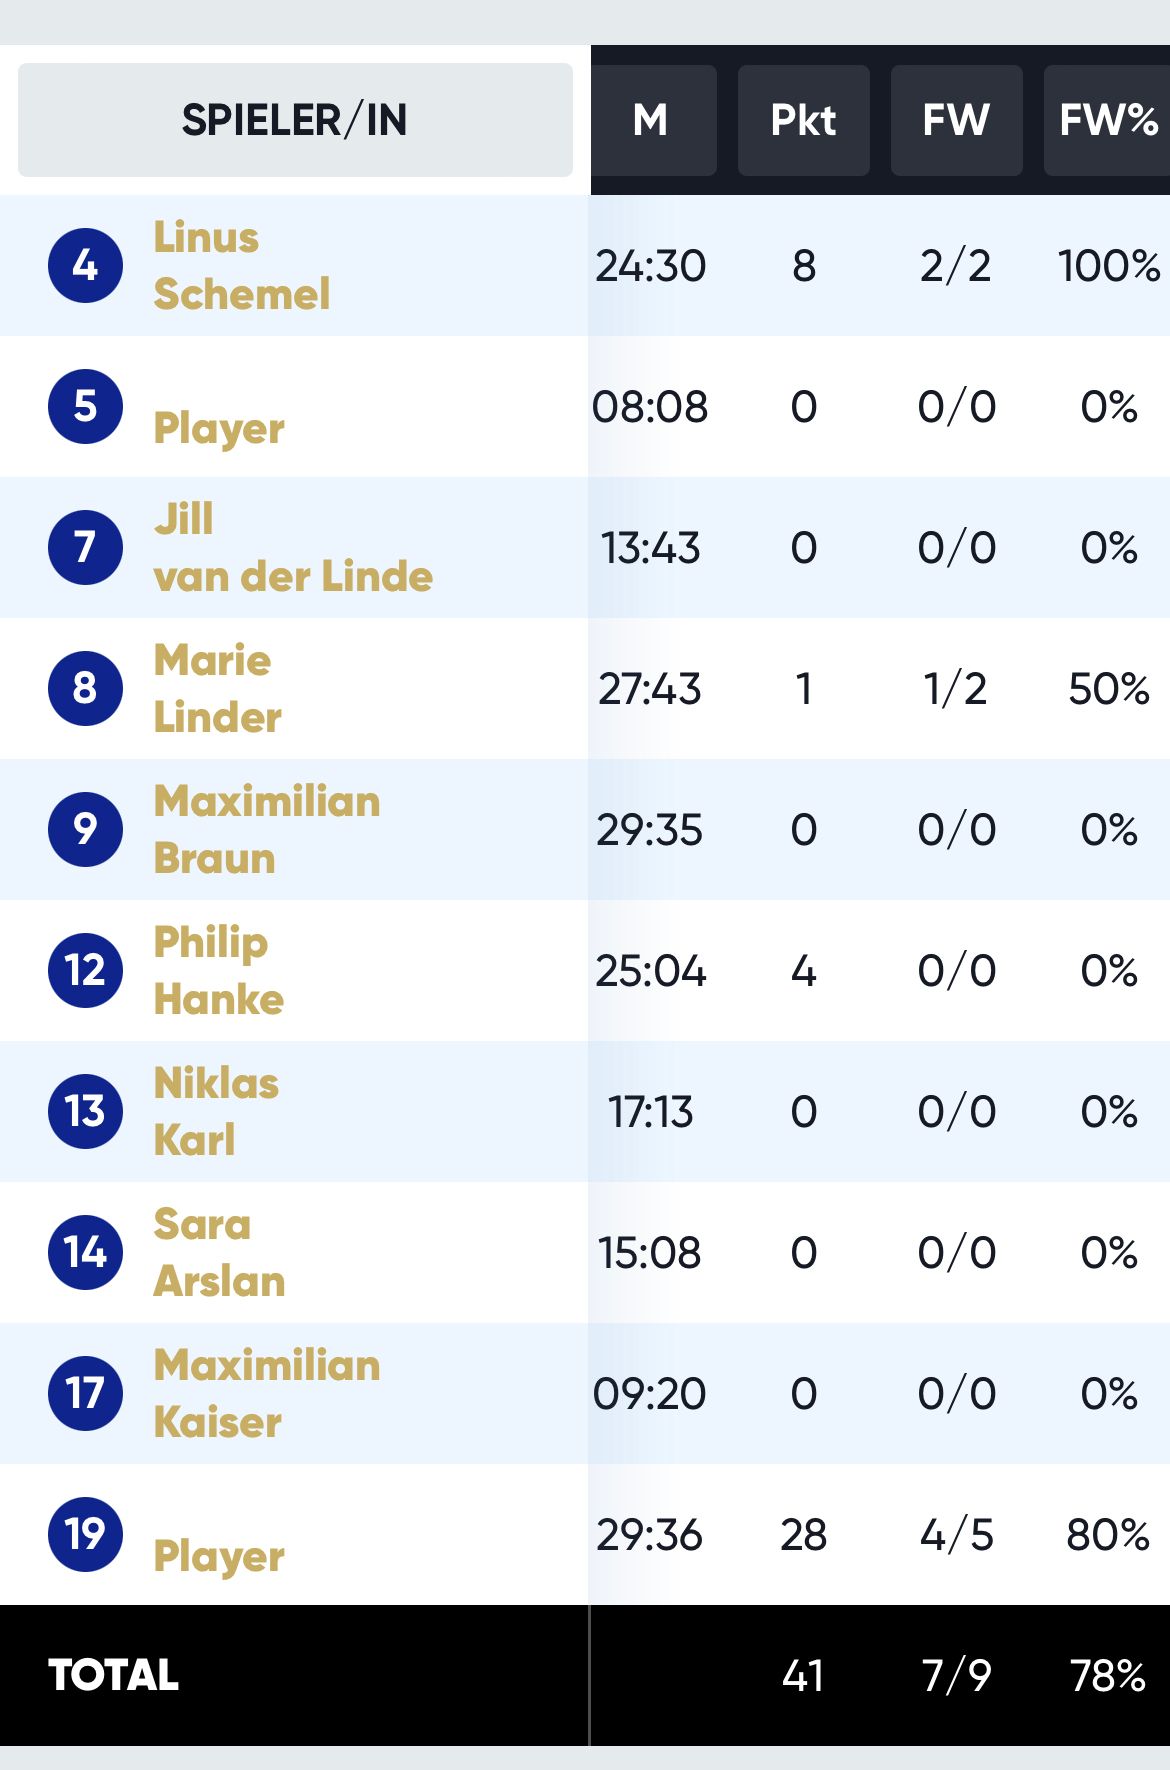The width and height of the screenshot is (1170, 1770).
Task: Sort by the FW free throws column
Action: click(x=956, y=120)
